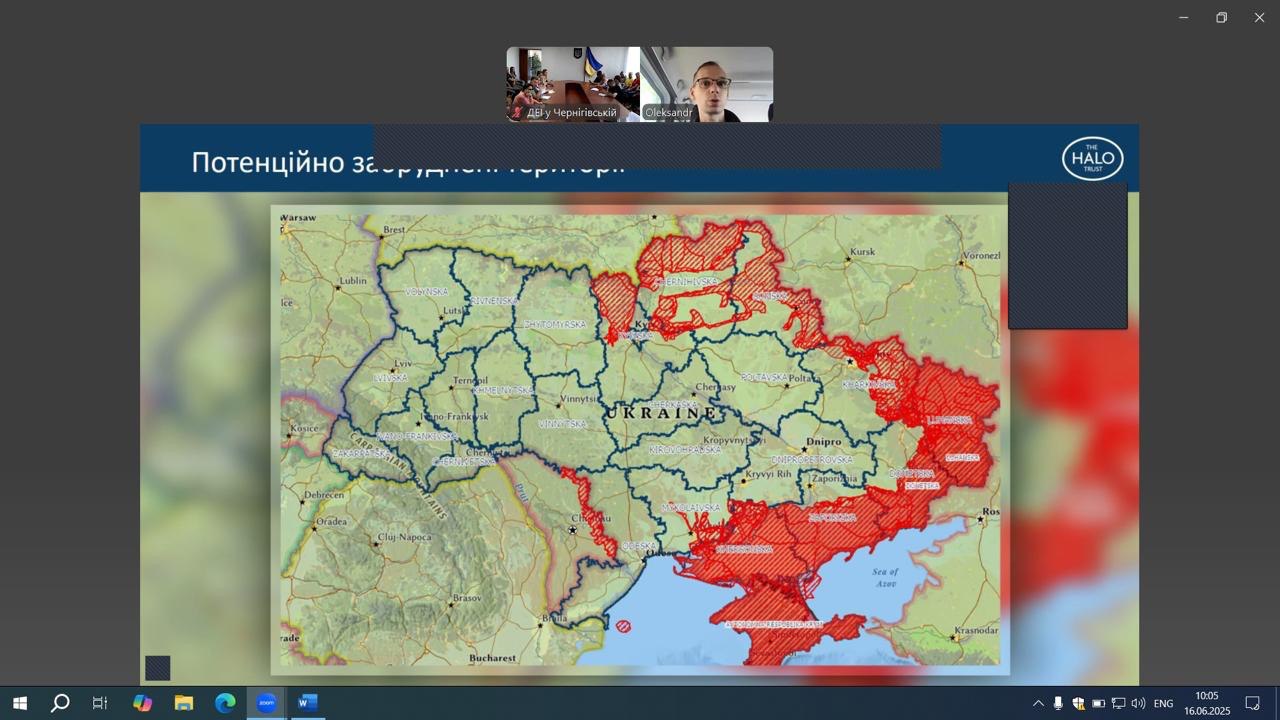The image size is (1280, 720).
Task: Open Windows Security shield tray icon
Action: click(x=1078, y=704)
